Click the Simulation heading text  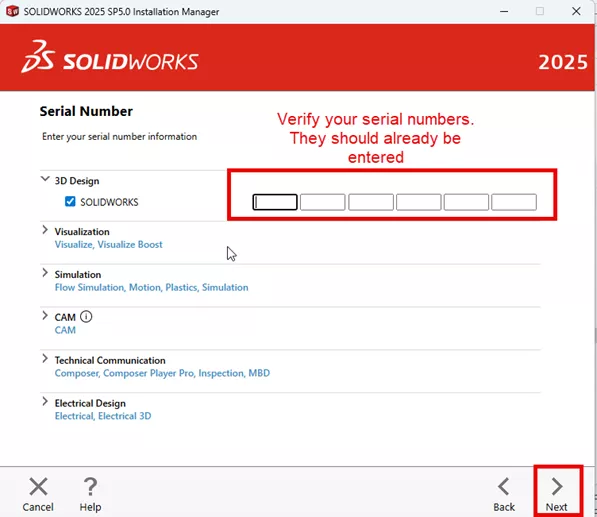coord(78,274)
